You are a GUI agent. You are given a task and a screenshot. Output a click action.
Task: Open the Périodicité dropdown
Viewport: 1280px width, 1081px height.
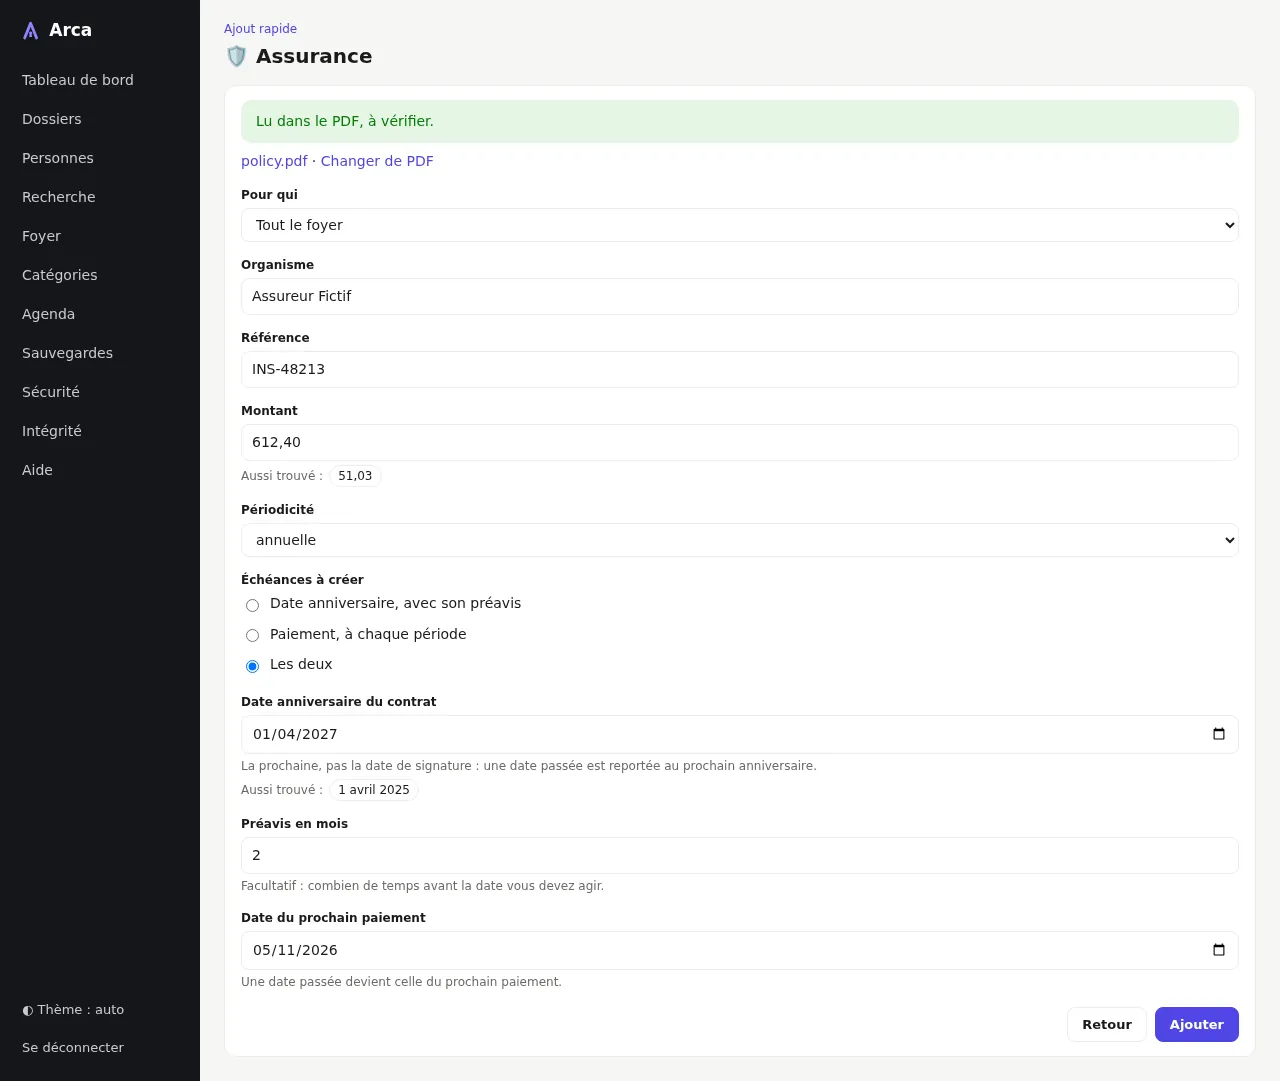(740, 540)
